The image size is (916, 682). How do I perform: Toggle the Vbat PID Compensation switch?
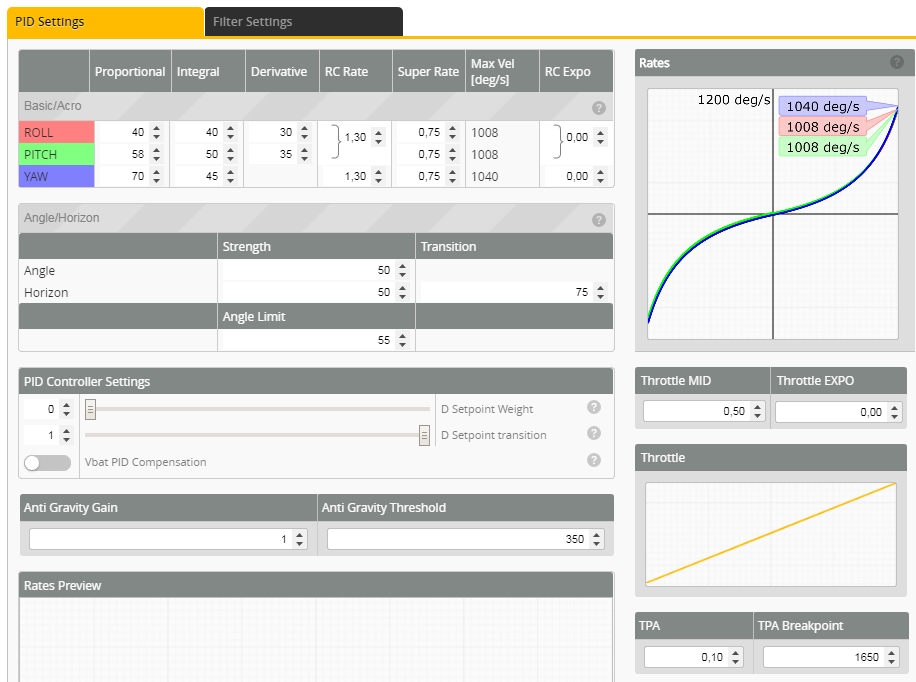click(x=47, y=462)
